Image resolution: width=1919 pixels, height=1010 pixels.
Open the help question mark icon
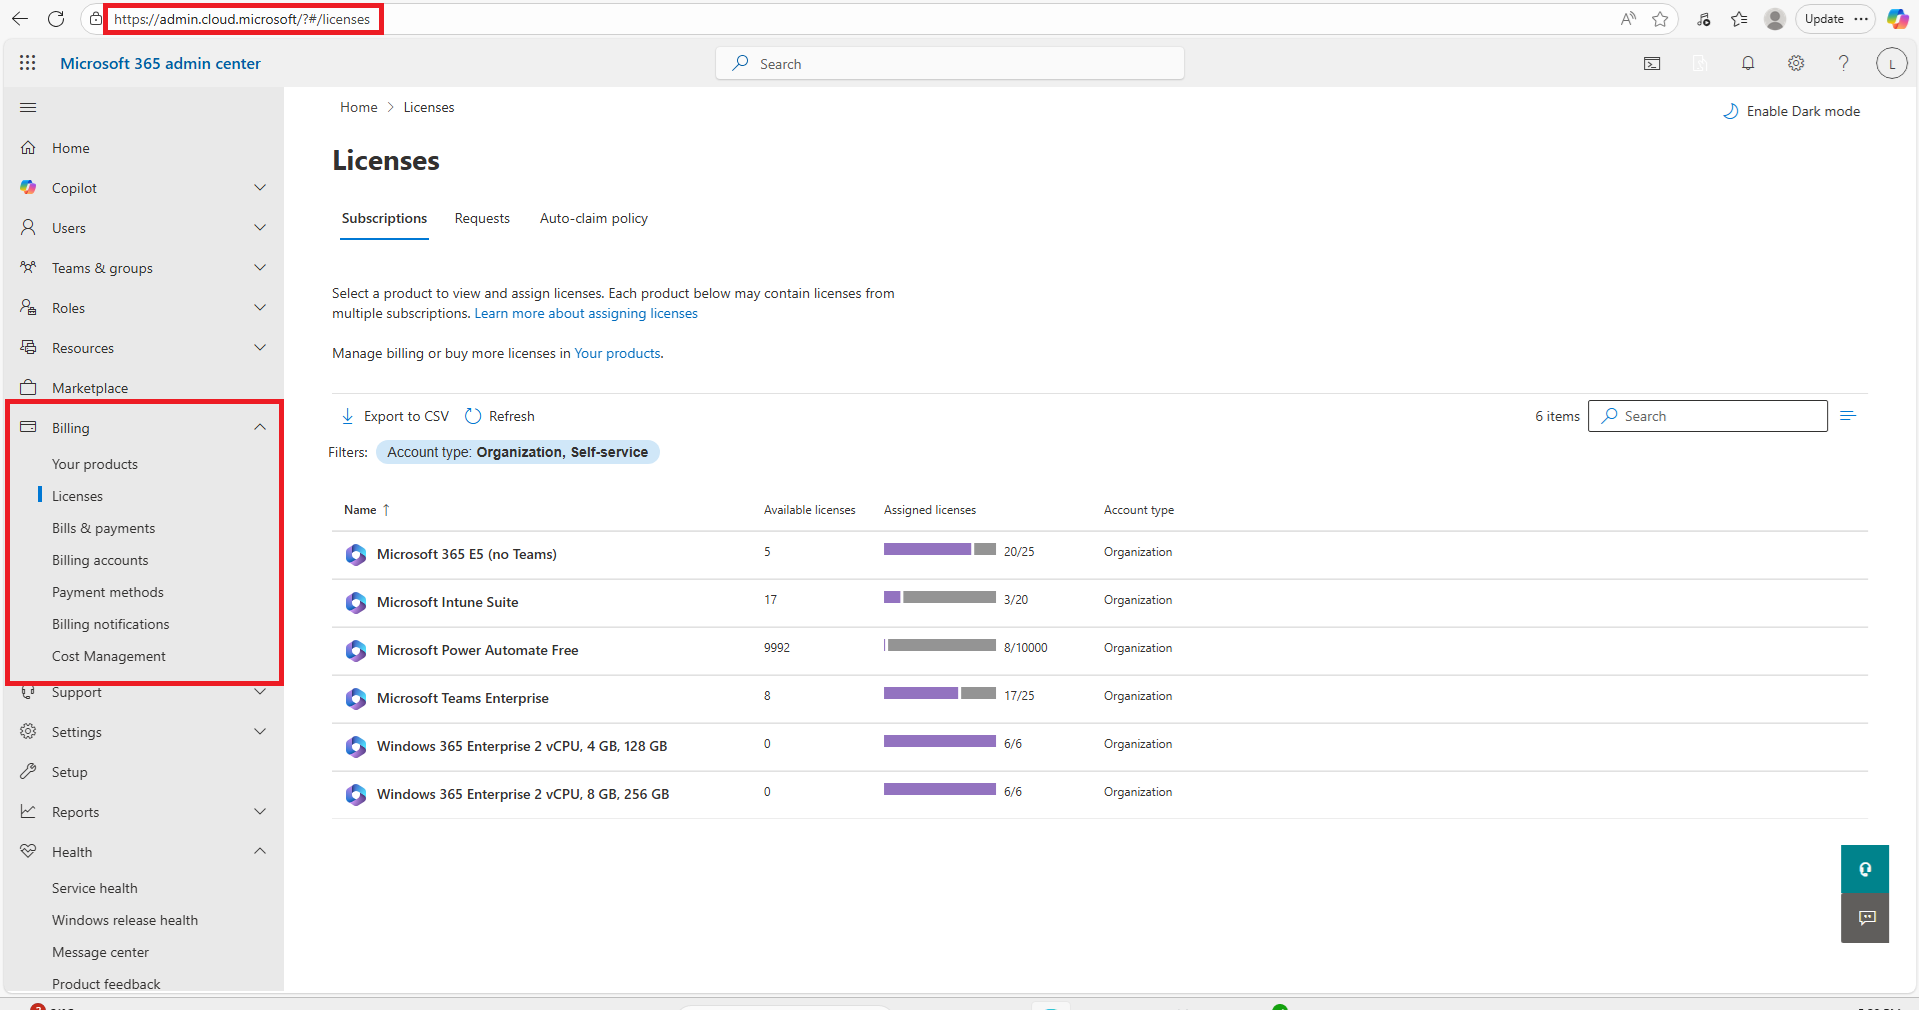(x=1843, y=64)
